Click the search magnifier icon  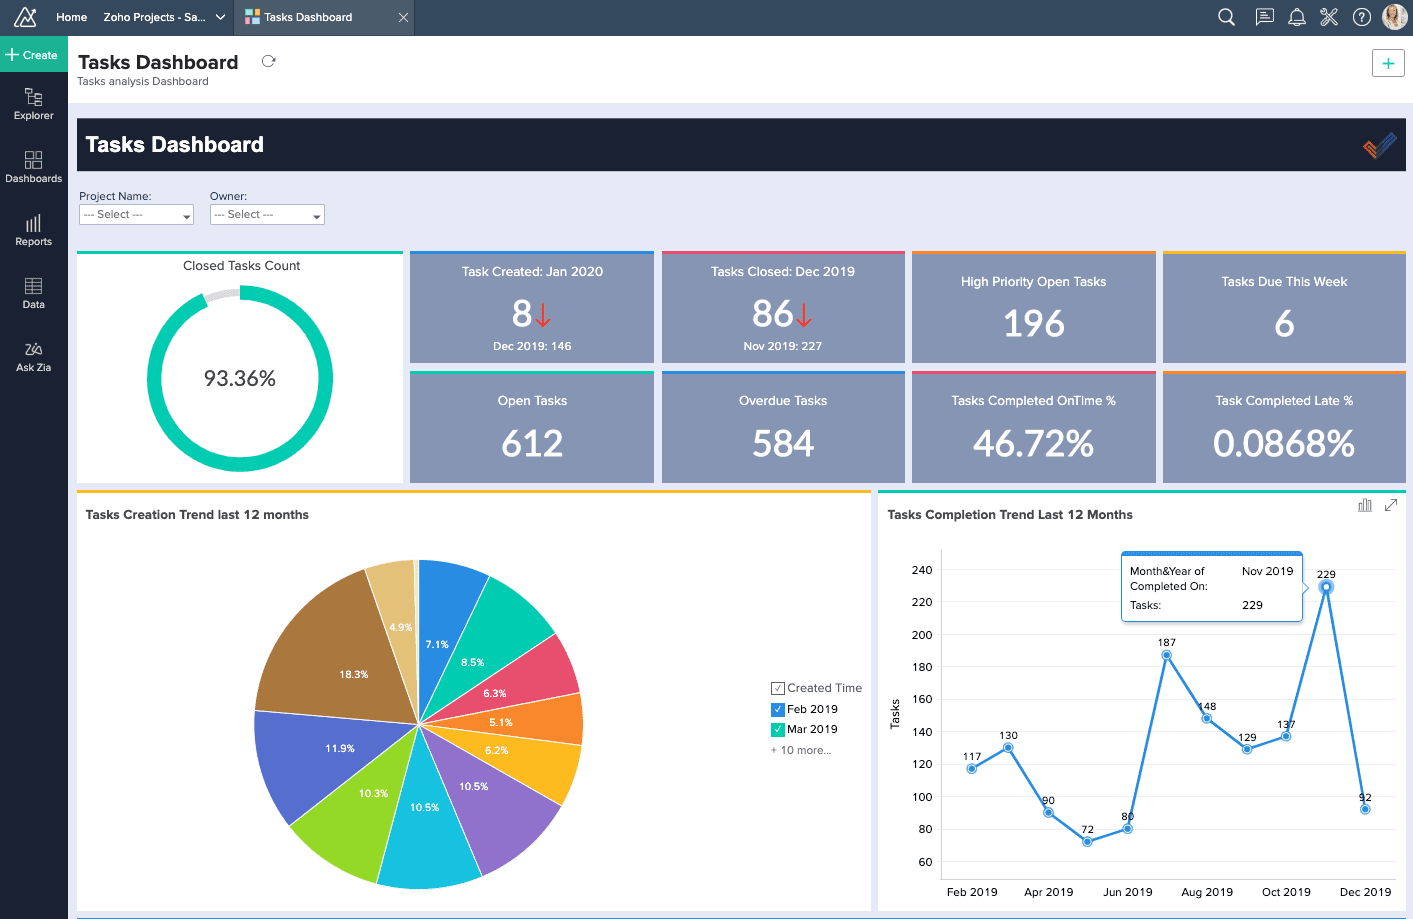[x=1226, y=17]
